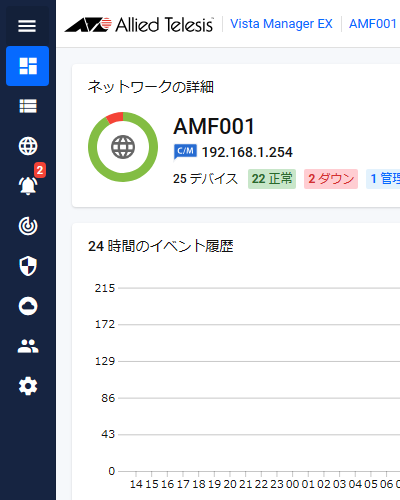Viewport: 400px width, 500px height.
Task: Select the dashboard icon in the sidebar
Action: [27, 66]
